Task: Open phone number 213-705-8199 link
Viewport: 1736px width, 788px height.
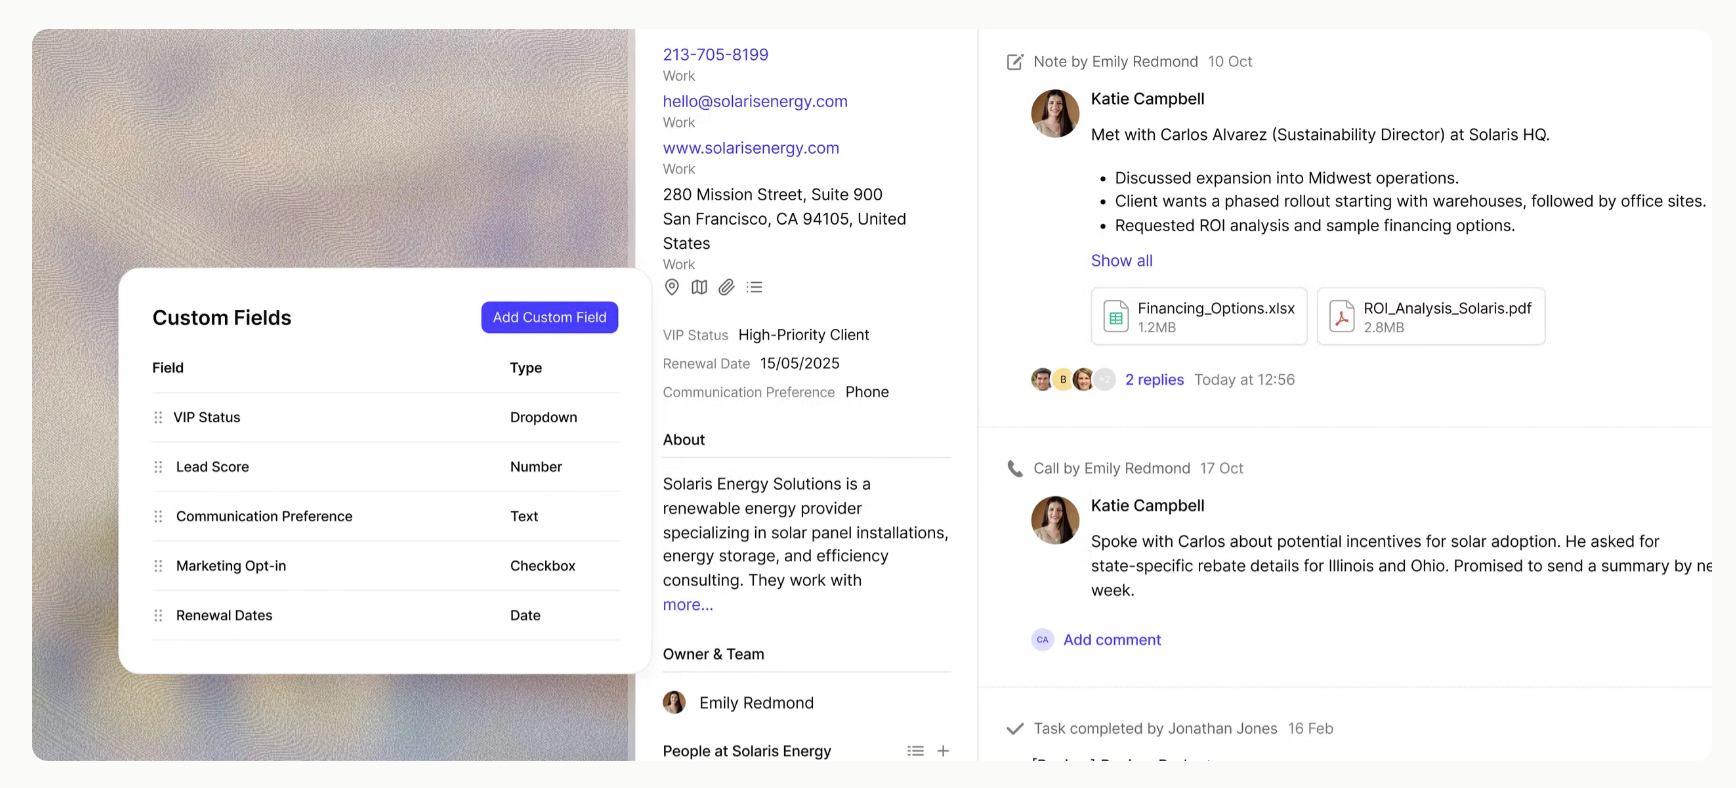Action: [x=715, y=55]
